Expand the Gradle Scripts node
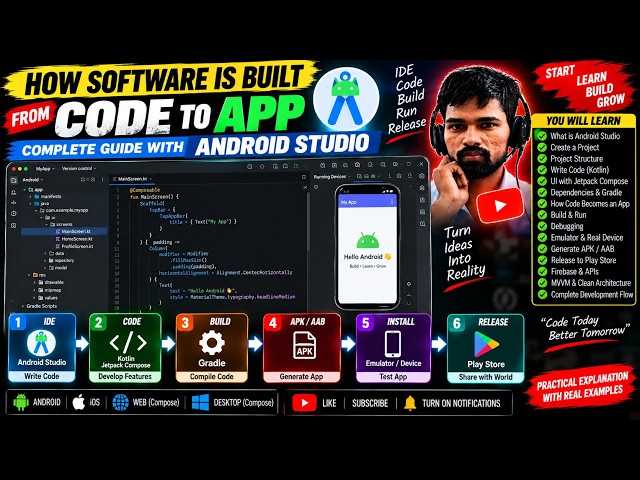 23,306
